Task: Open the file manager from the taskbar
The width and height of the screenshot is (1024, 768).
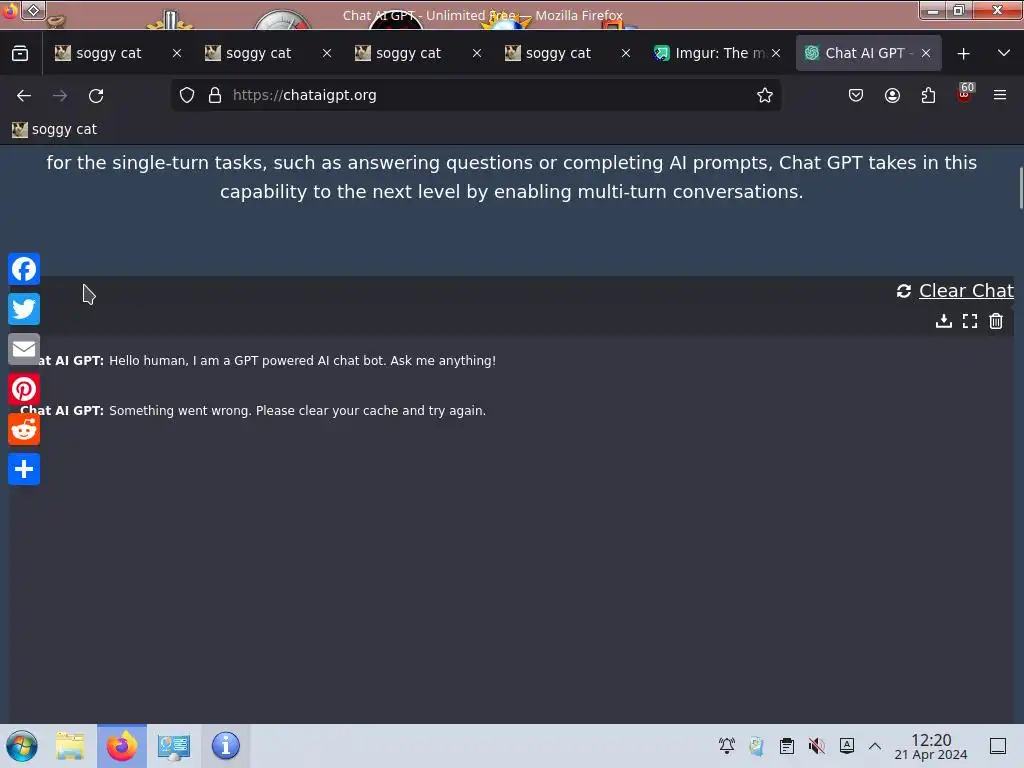Action: pyautogui.click(x=70, y=746)
